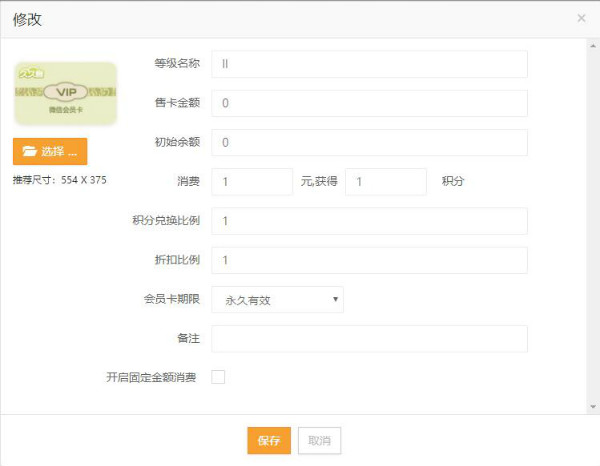
Task: Click into the 售卡金额 field
Action: (x=369, y=103)
